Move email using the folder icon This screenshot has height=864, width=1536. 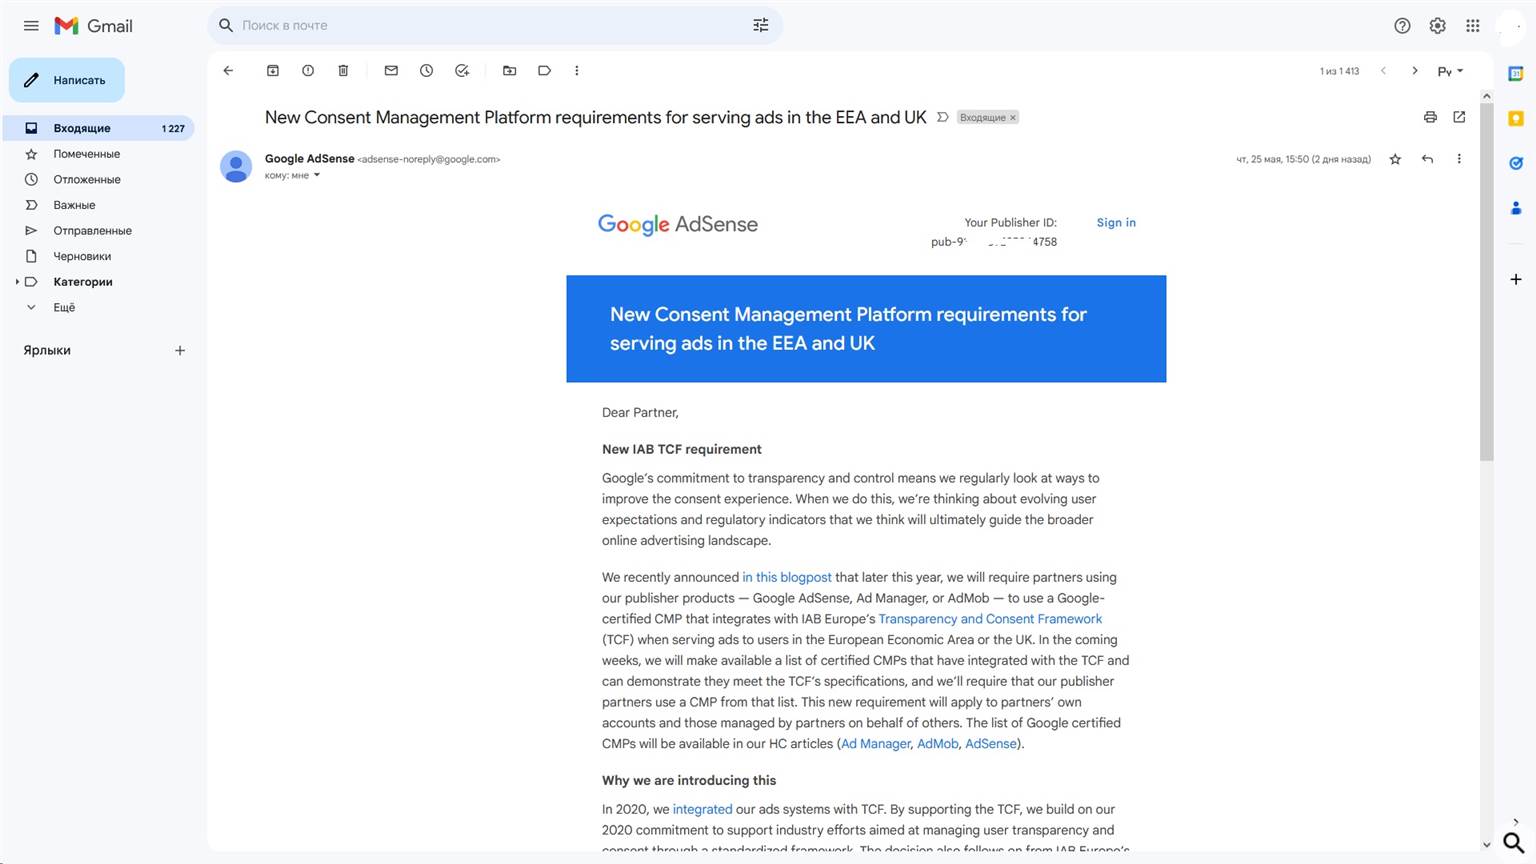pos(510,71)
